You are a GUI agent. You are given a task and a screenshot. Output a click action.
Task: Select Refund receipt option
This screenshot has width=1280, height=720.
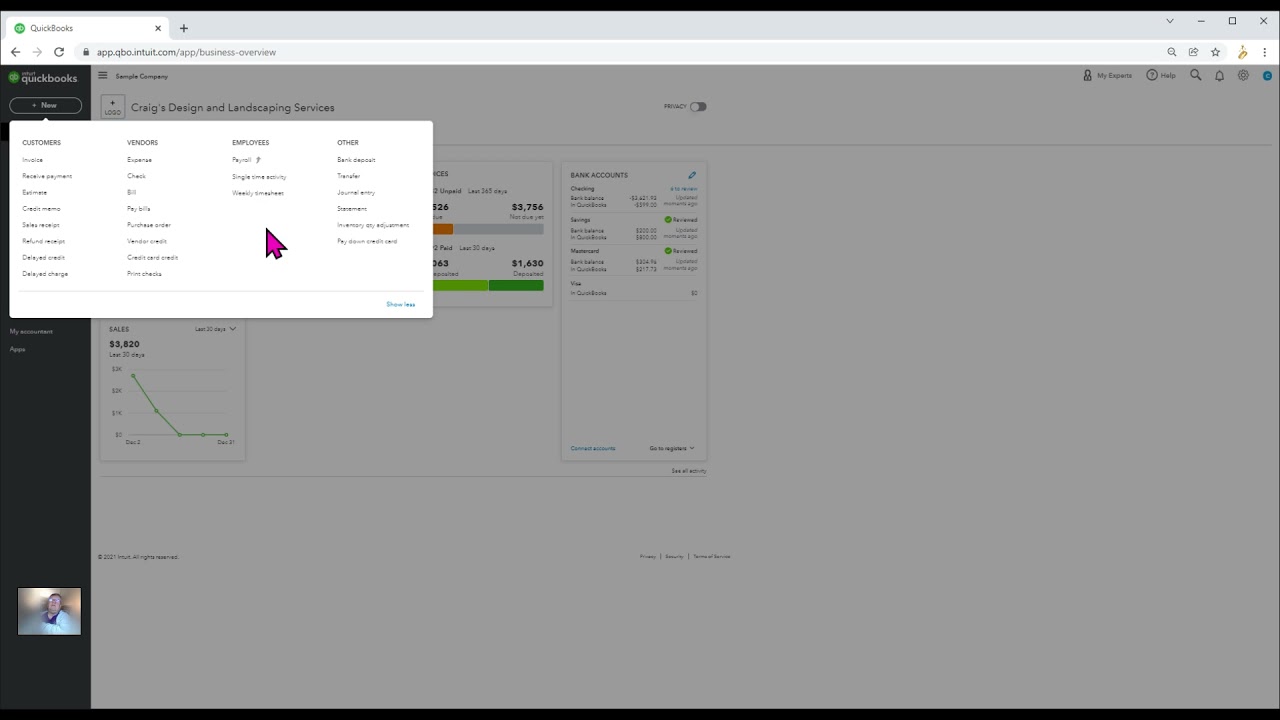43,241
